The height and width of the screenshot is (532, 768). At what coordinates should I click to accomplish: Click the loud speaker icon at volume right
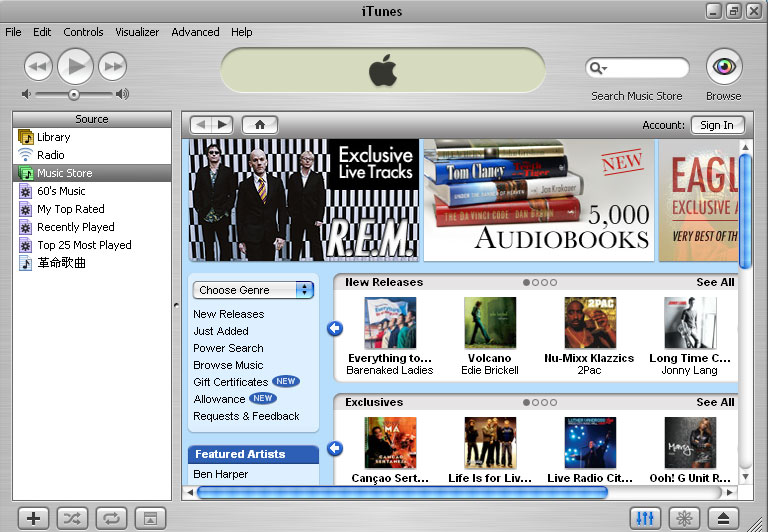point(122,94)
